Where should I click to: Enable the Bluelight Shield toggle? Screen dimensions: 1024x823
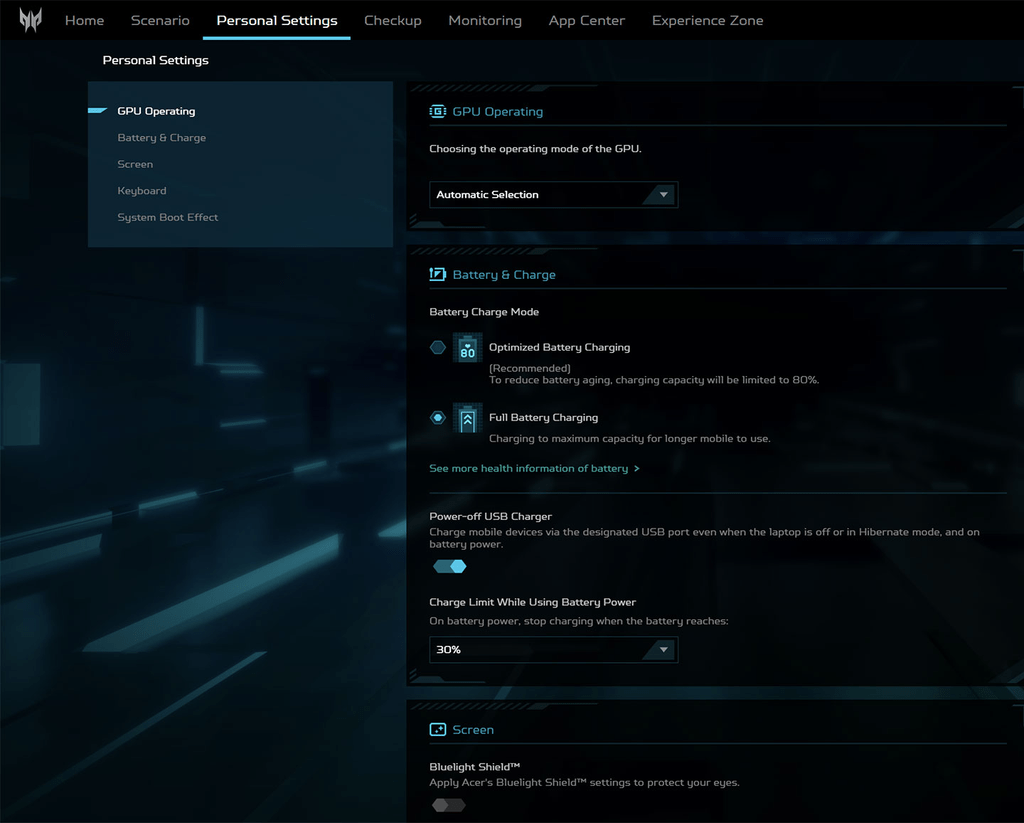[449, 805]
